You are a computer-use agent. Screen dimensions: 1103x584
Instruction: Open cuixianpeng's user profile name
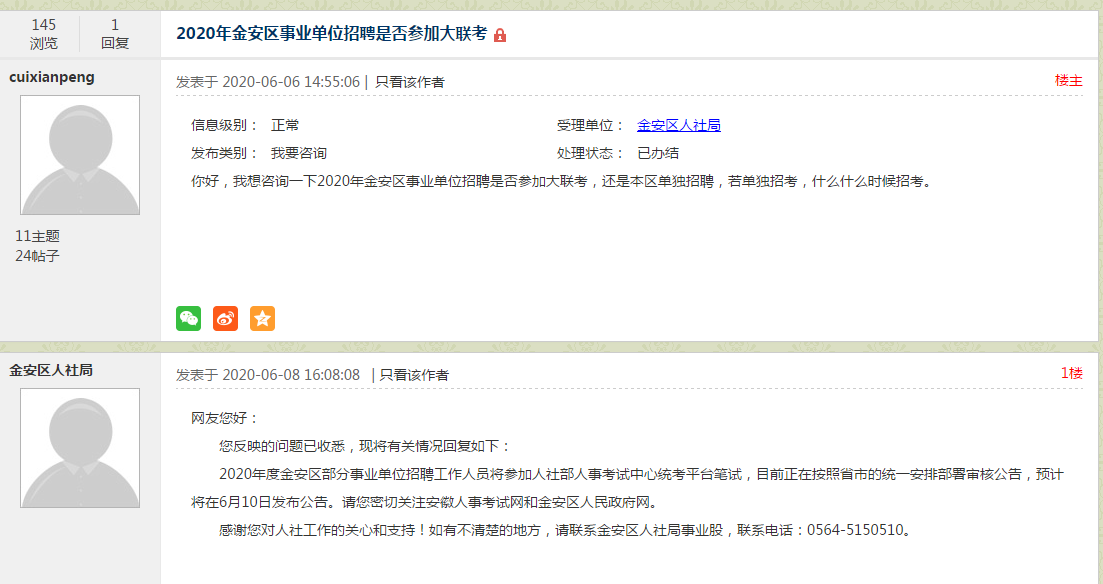(x=52, y=77)
